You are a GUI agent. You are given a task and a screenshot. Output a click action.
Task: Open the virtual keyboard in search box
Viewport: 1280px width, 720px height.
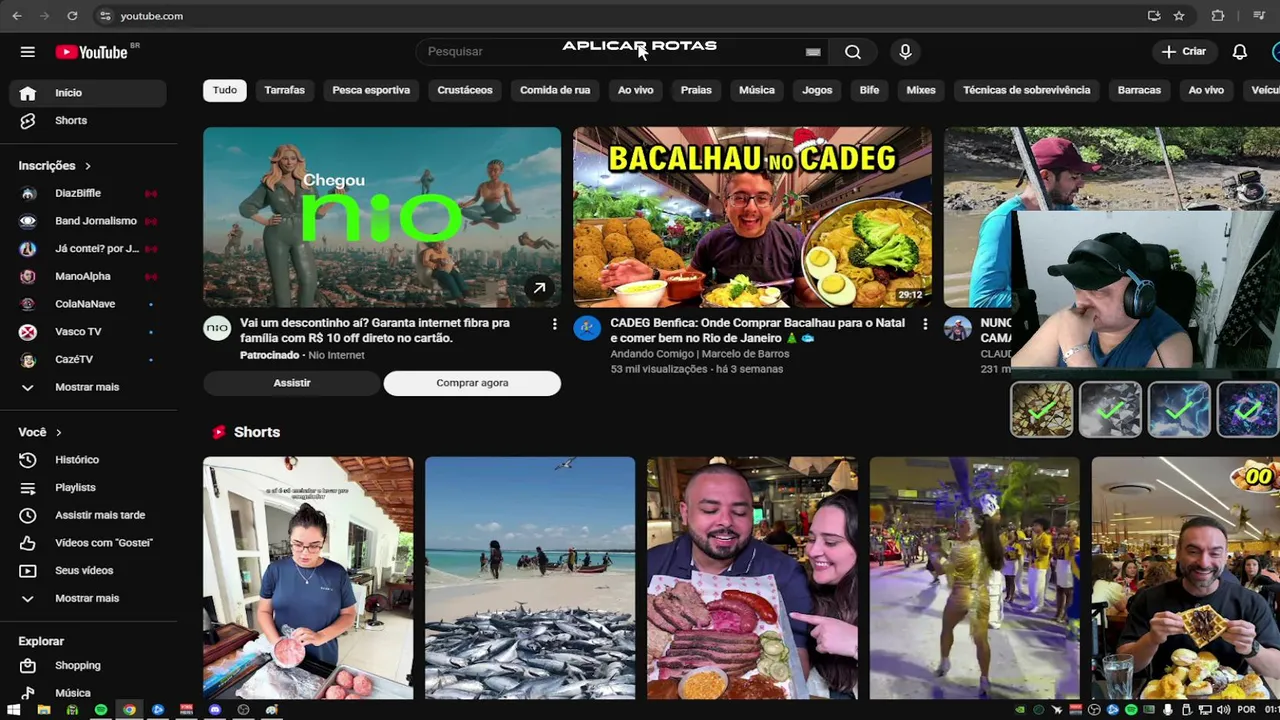[813, 52]
